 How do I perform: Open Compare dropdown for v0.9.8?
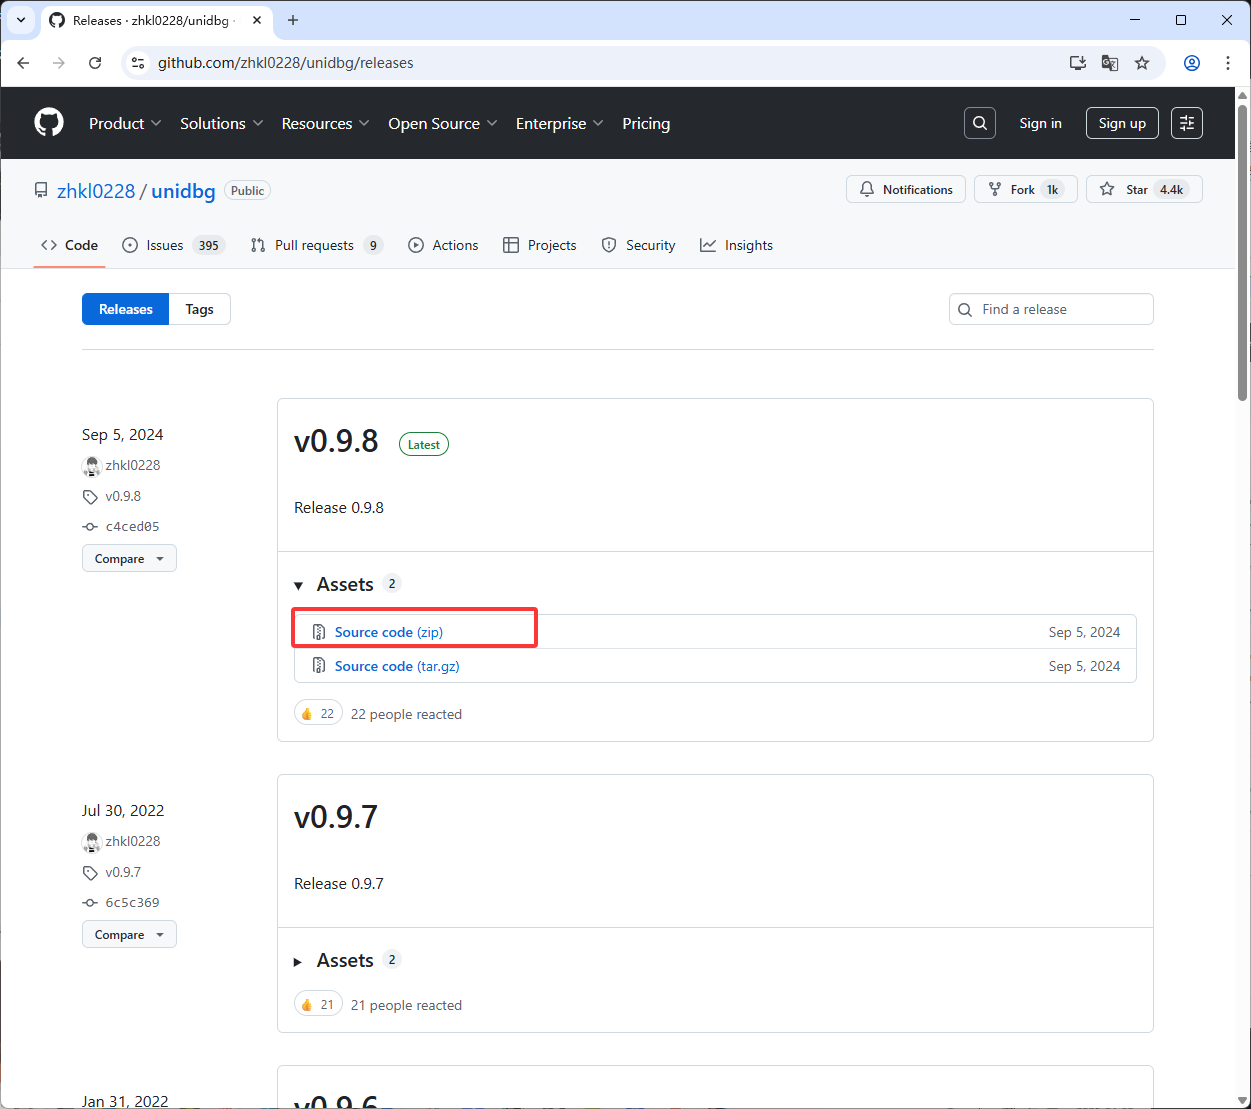pyautogui.click(x=129, y=558)
